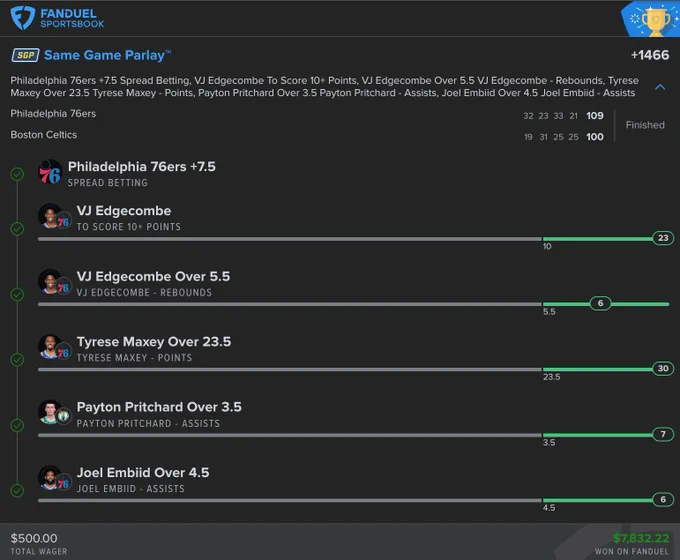
Task: Click Boston Celtics team name in scoreboard
Action: (x=44, y=135)
